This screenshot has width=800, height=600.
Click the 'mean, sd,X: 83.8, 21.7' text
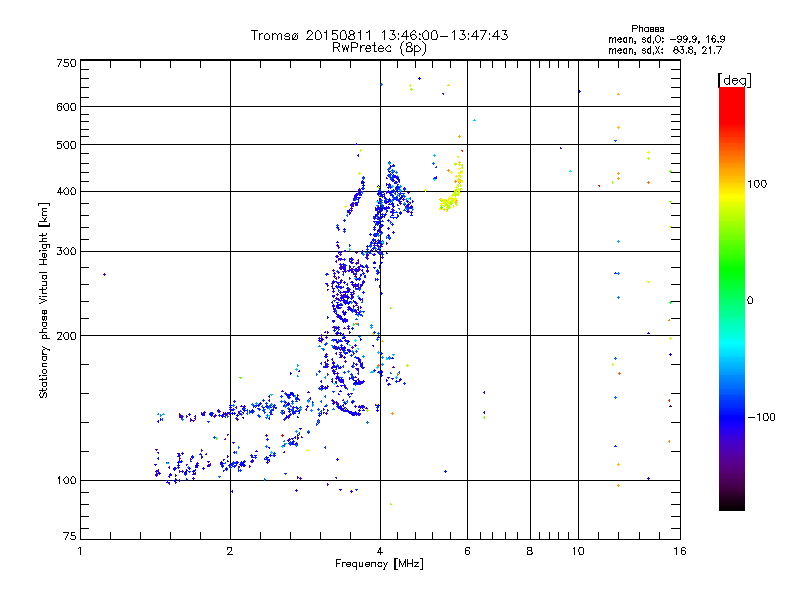click(665, 50)
